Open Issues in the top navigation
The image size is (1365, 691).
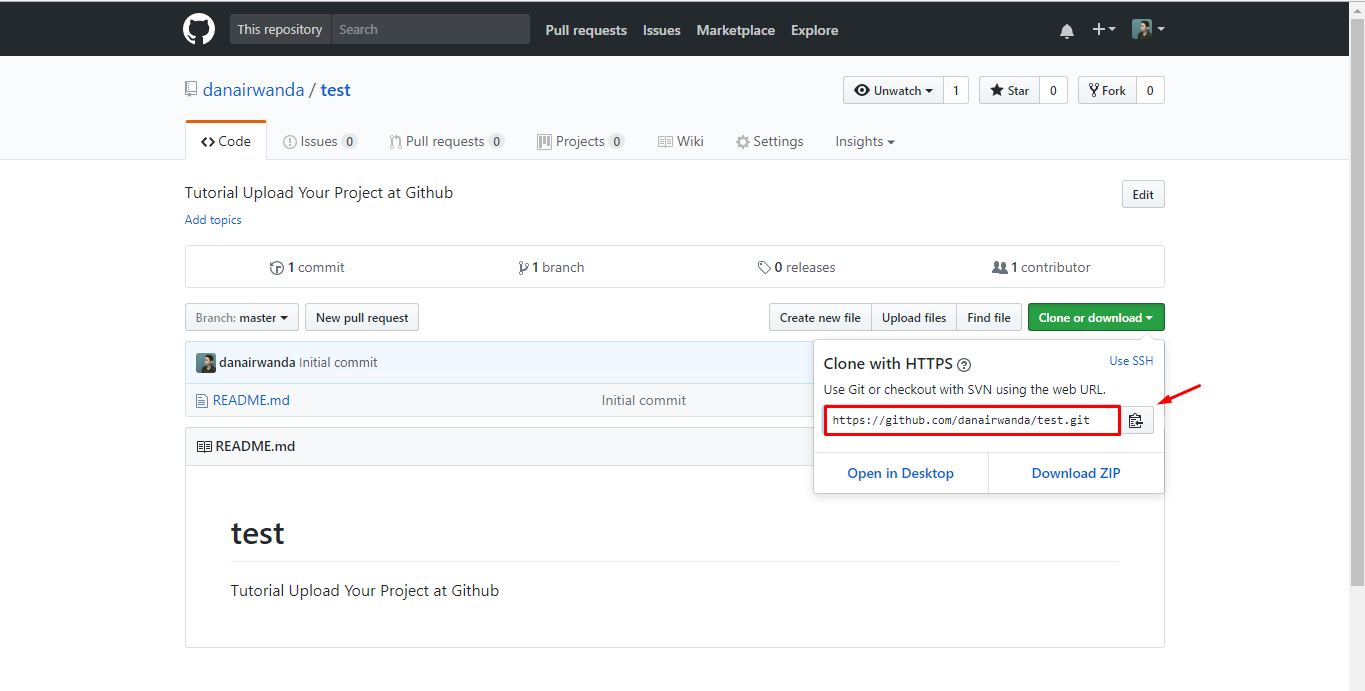pos(662,30)
